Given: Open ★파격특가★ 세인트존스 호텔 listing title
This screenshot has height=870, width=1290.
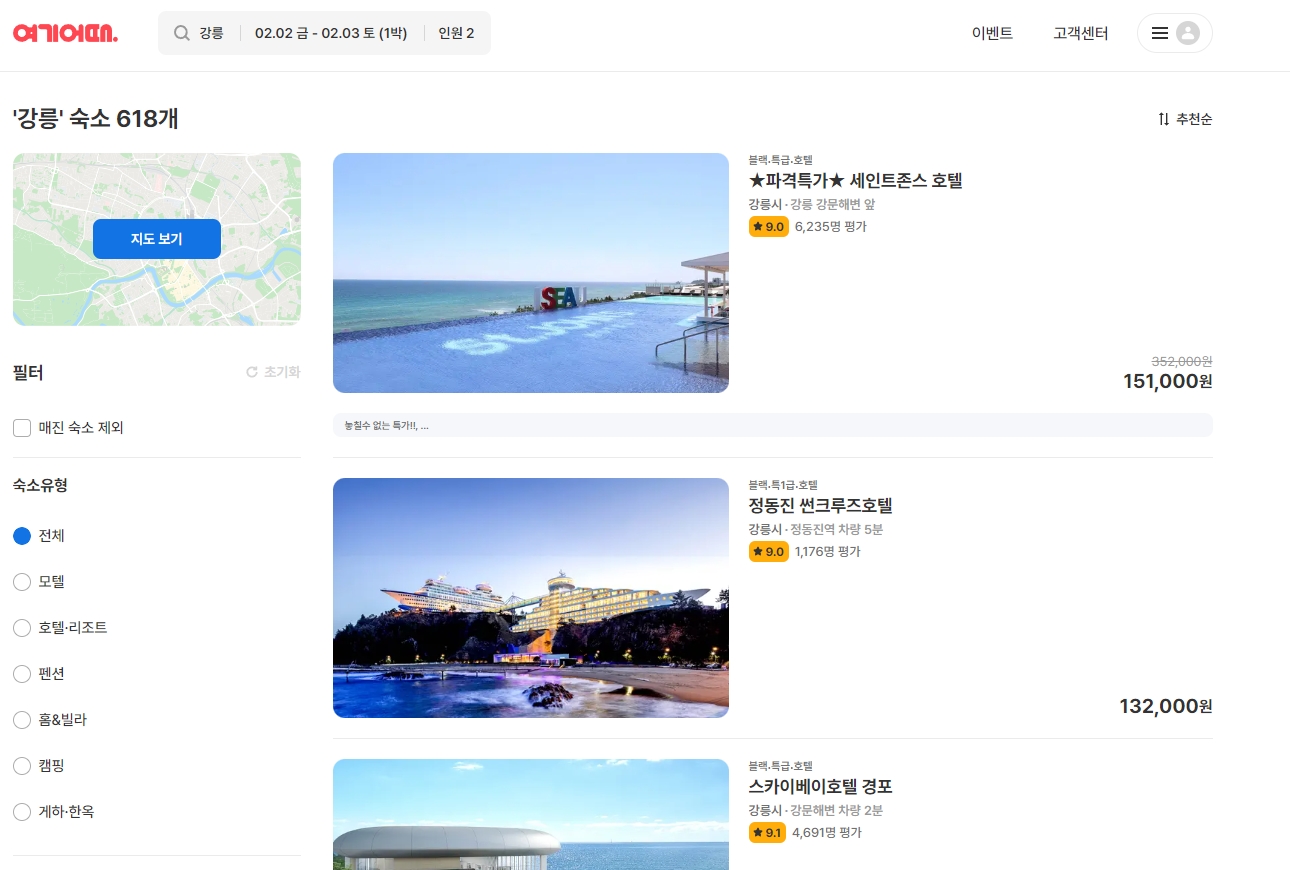Looking at the screenshot, I should [x=855, y=181].
